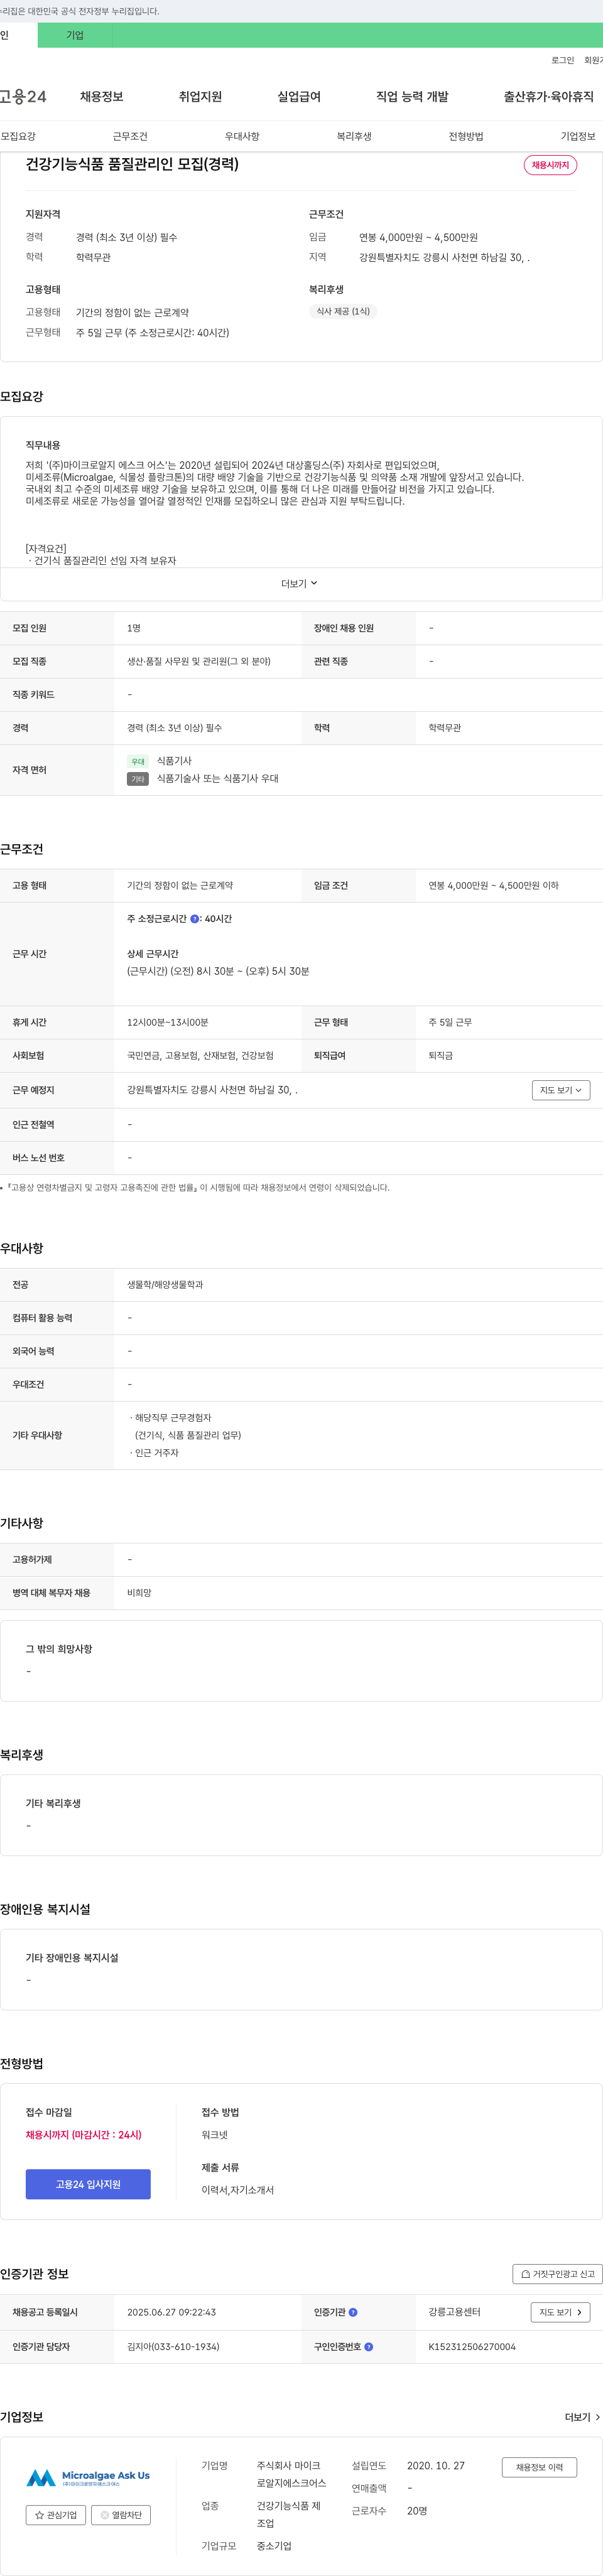Viewport: 603px width, 2576px height.
Task: Open the 출산휴가·육아휴직 menu
Action: (x=548, y=97)
